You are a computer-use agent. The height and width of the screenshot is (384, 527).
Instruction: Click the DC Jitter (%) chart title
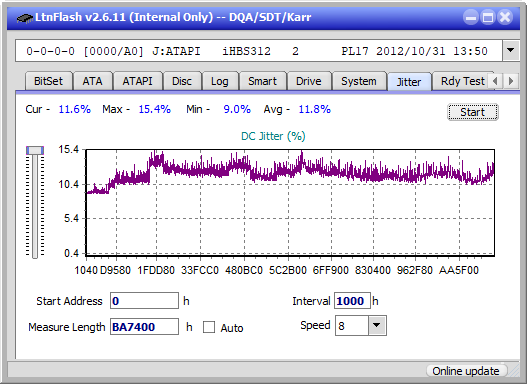[x=273, y=136]
